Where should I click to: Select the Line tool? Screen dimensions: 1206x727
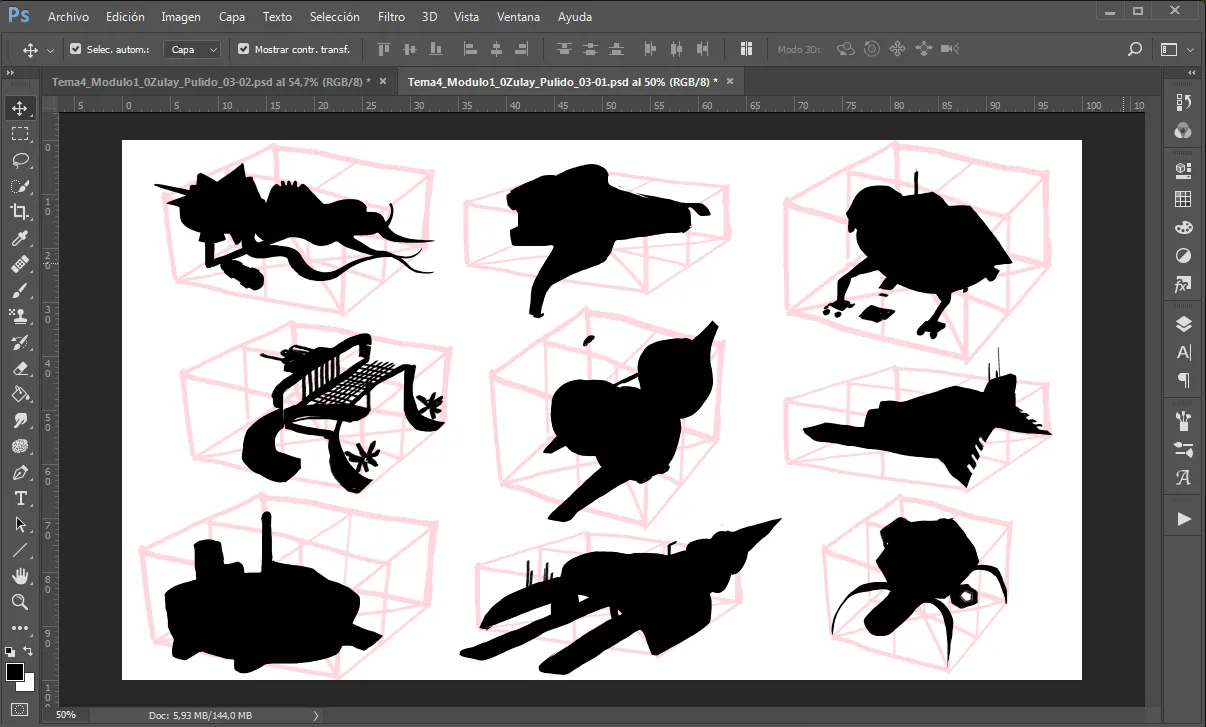point(20,550)
